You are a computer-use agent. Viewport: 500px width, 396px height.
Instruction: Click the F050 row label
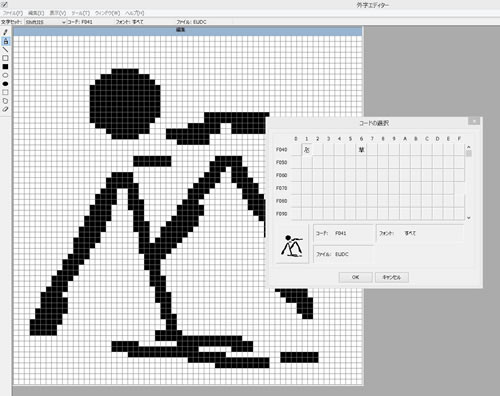[281, 162]
